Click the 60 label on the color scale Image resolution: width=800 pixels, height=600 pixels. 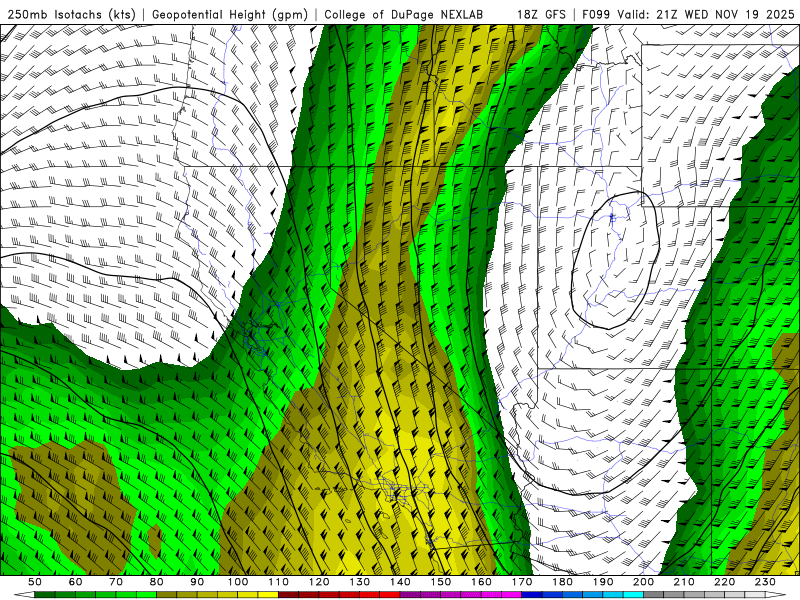76,582
